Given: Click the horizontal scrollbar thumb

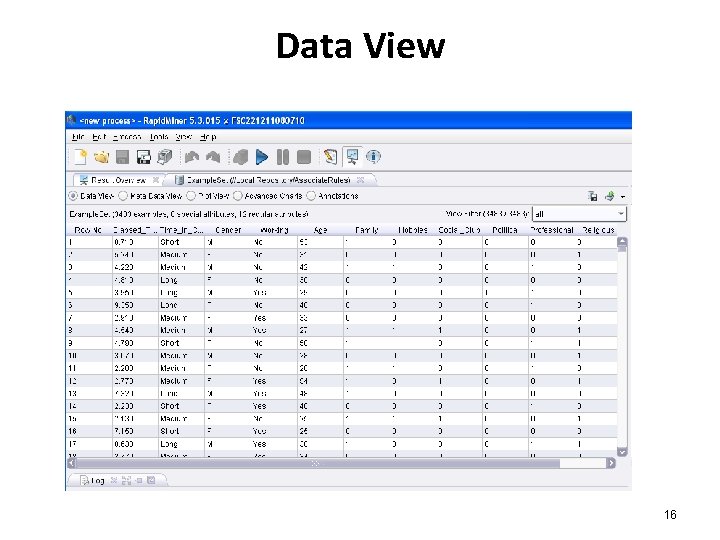Looking at the screenshot, I should pos(318,463).
